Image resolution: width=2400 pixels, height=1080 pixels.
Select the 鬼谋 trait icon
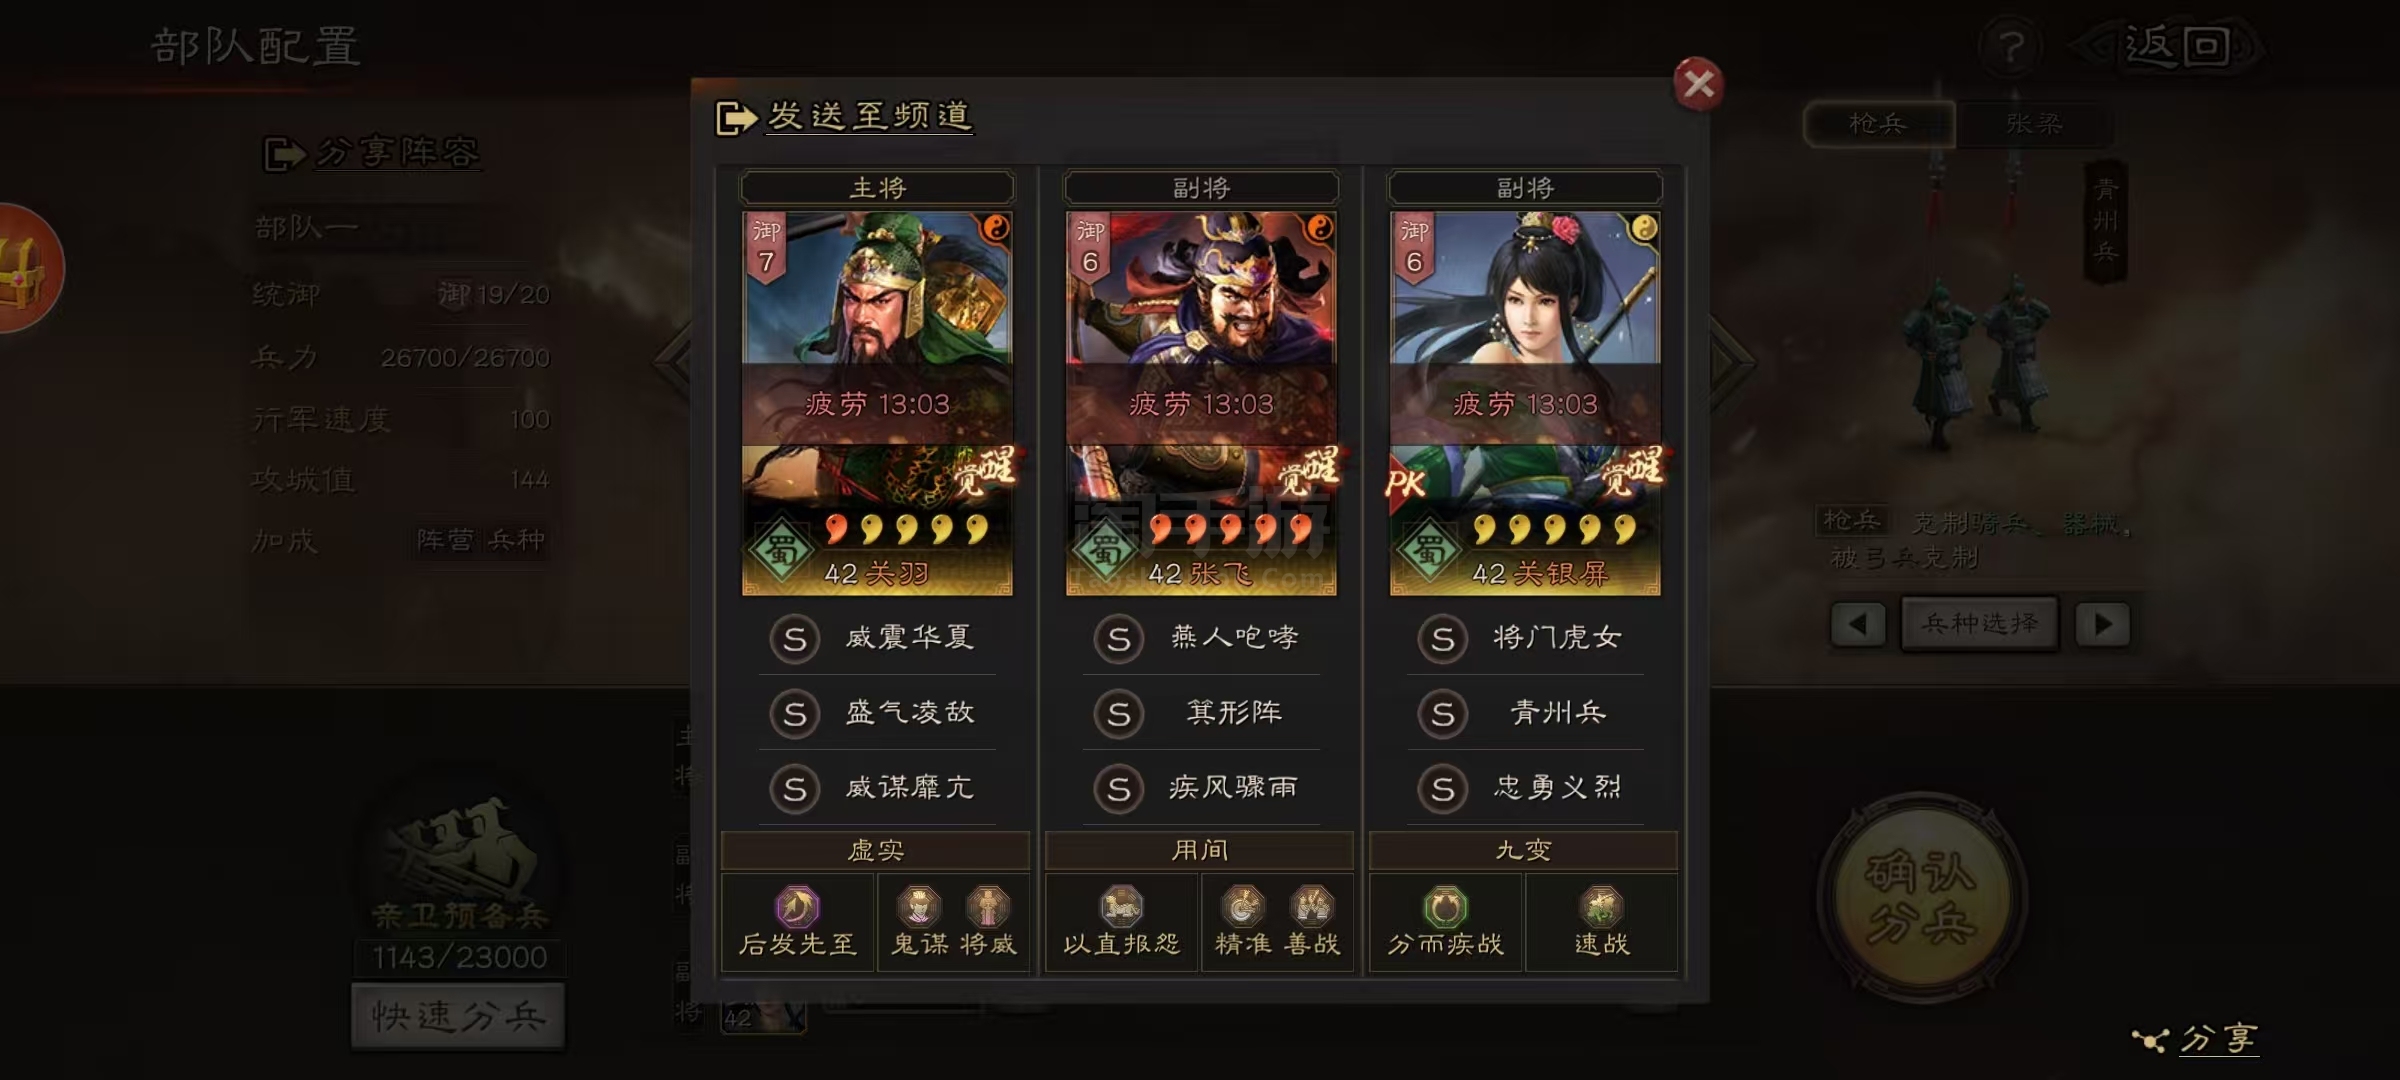pos(919,907)
